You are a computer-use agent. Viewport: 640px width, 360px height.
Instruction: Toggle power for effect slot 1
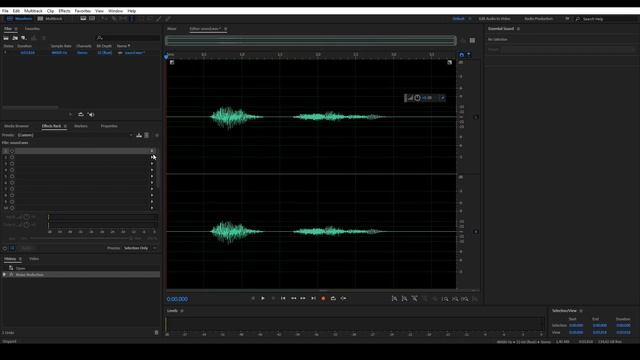[12, 151]
